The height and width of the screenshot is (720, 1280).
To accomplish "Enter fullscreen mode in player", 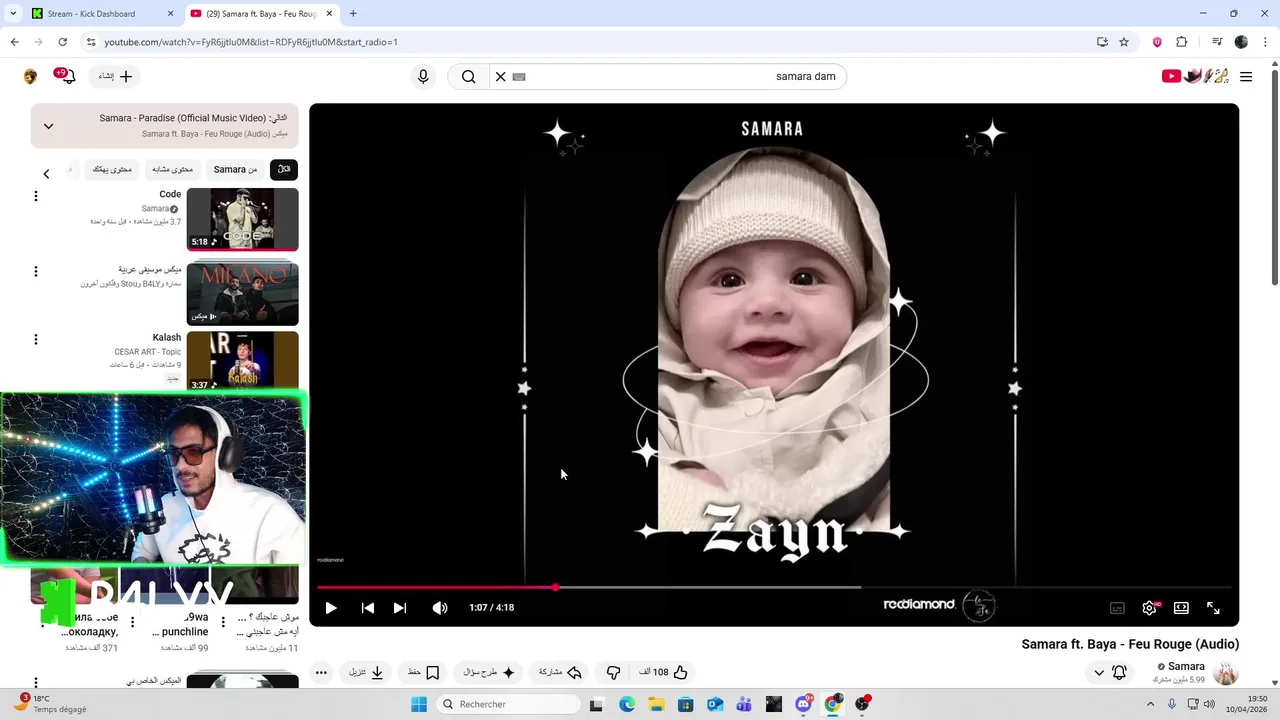I will click(1213, 608).
